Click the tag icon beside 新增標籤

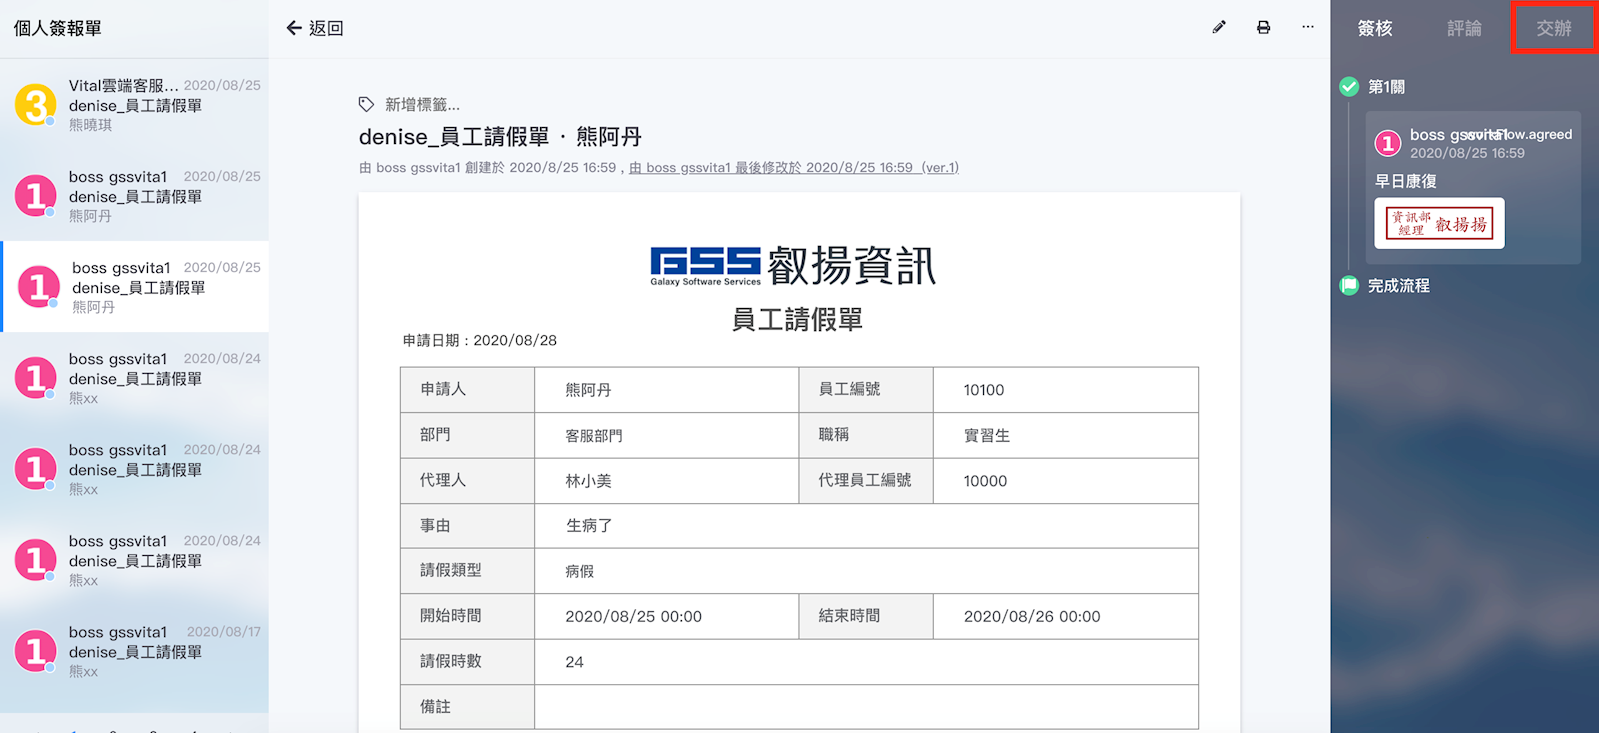[367, 104]
